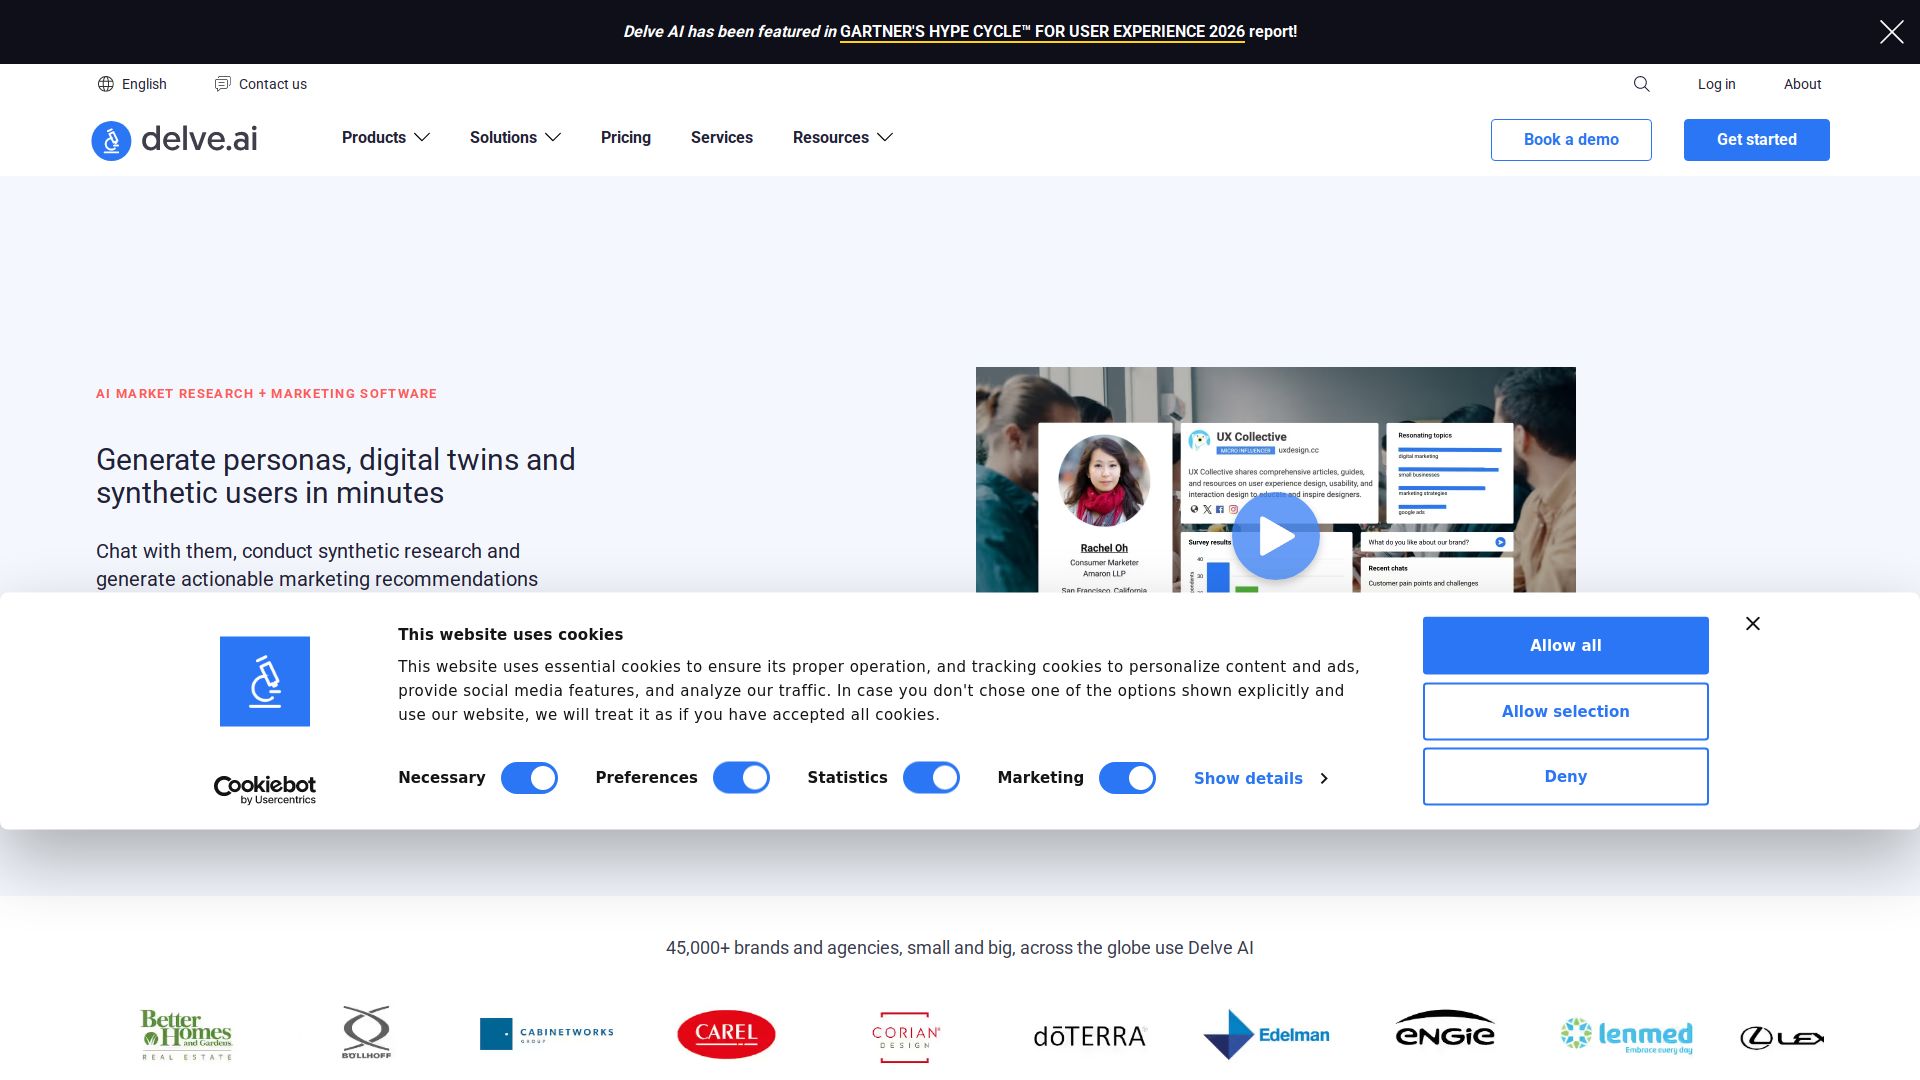
Task: Accept cookies with Allow all
Action: coord(1566,646)
